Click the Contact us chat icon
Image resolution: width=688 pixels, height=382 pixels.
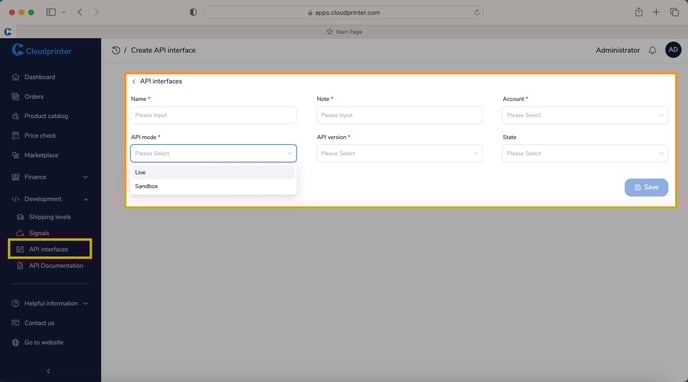(16, 323)
